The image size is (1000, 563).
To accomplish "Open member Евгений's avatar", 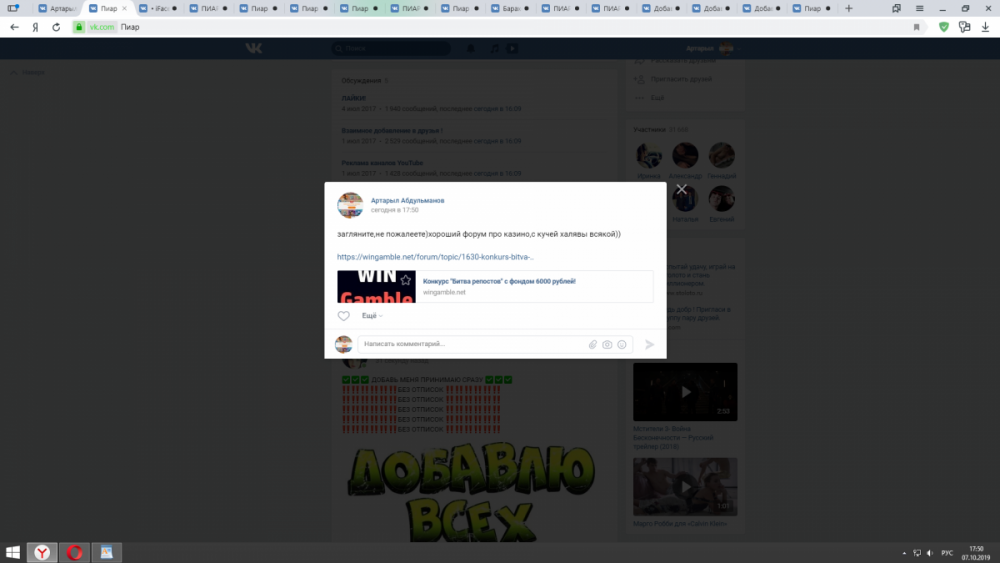I will pyautogui.click(x=721, y=198).
